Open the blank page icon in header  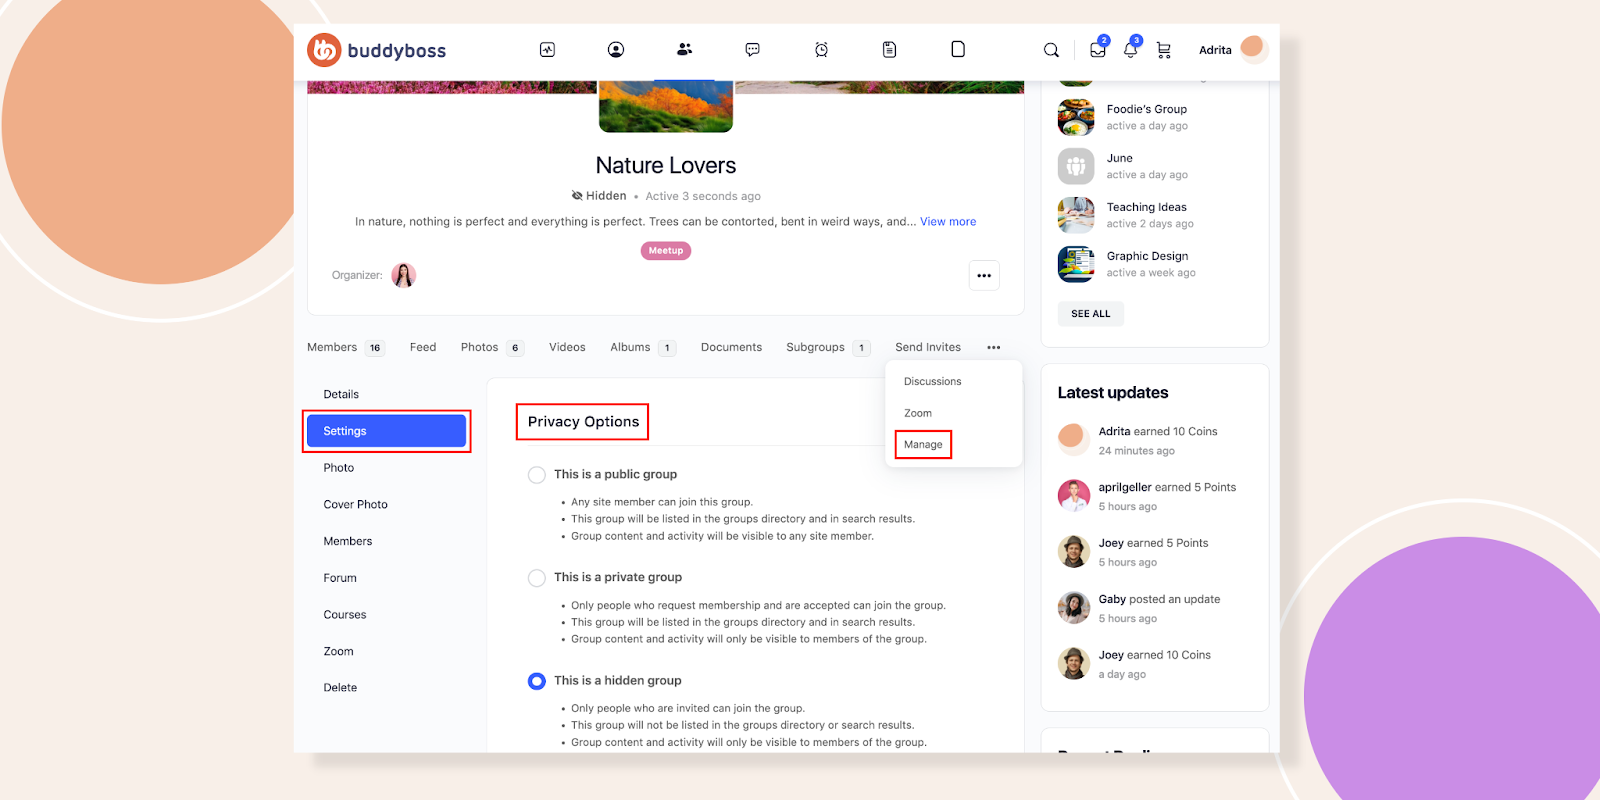(958, 49)
